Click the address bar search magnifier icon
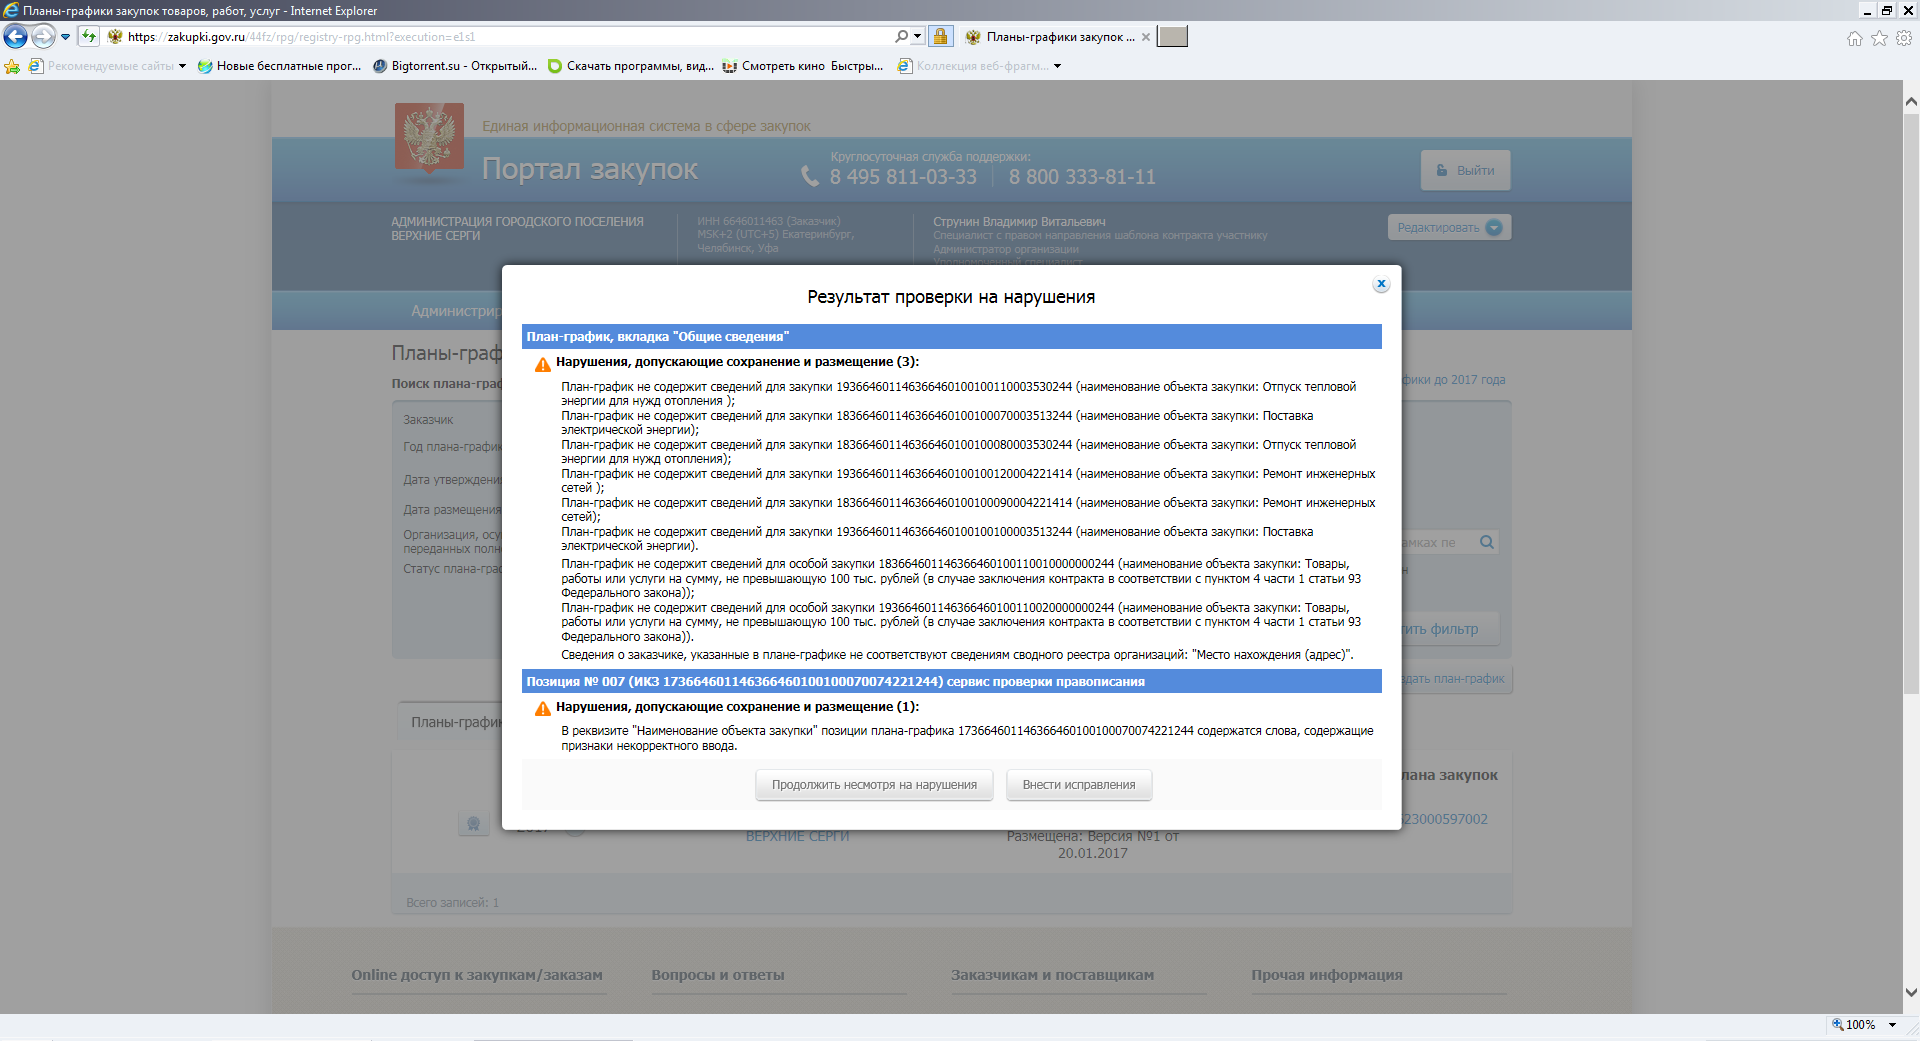Image resolution: width=1920 pixels, height=1041 pixels. [901, 37]
